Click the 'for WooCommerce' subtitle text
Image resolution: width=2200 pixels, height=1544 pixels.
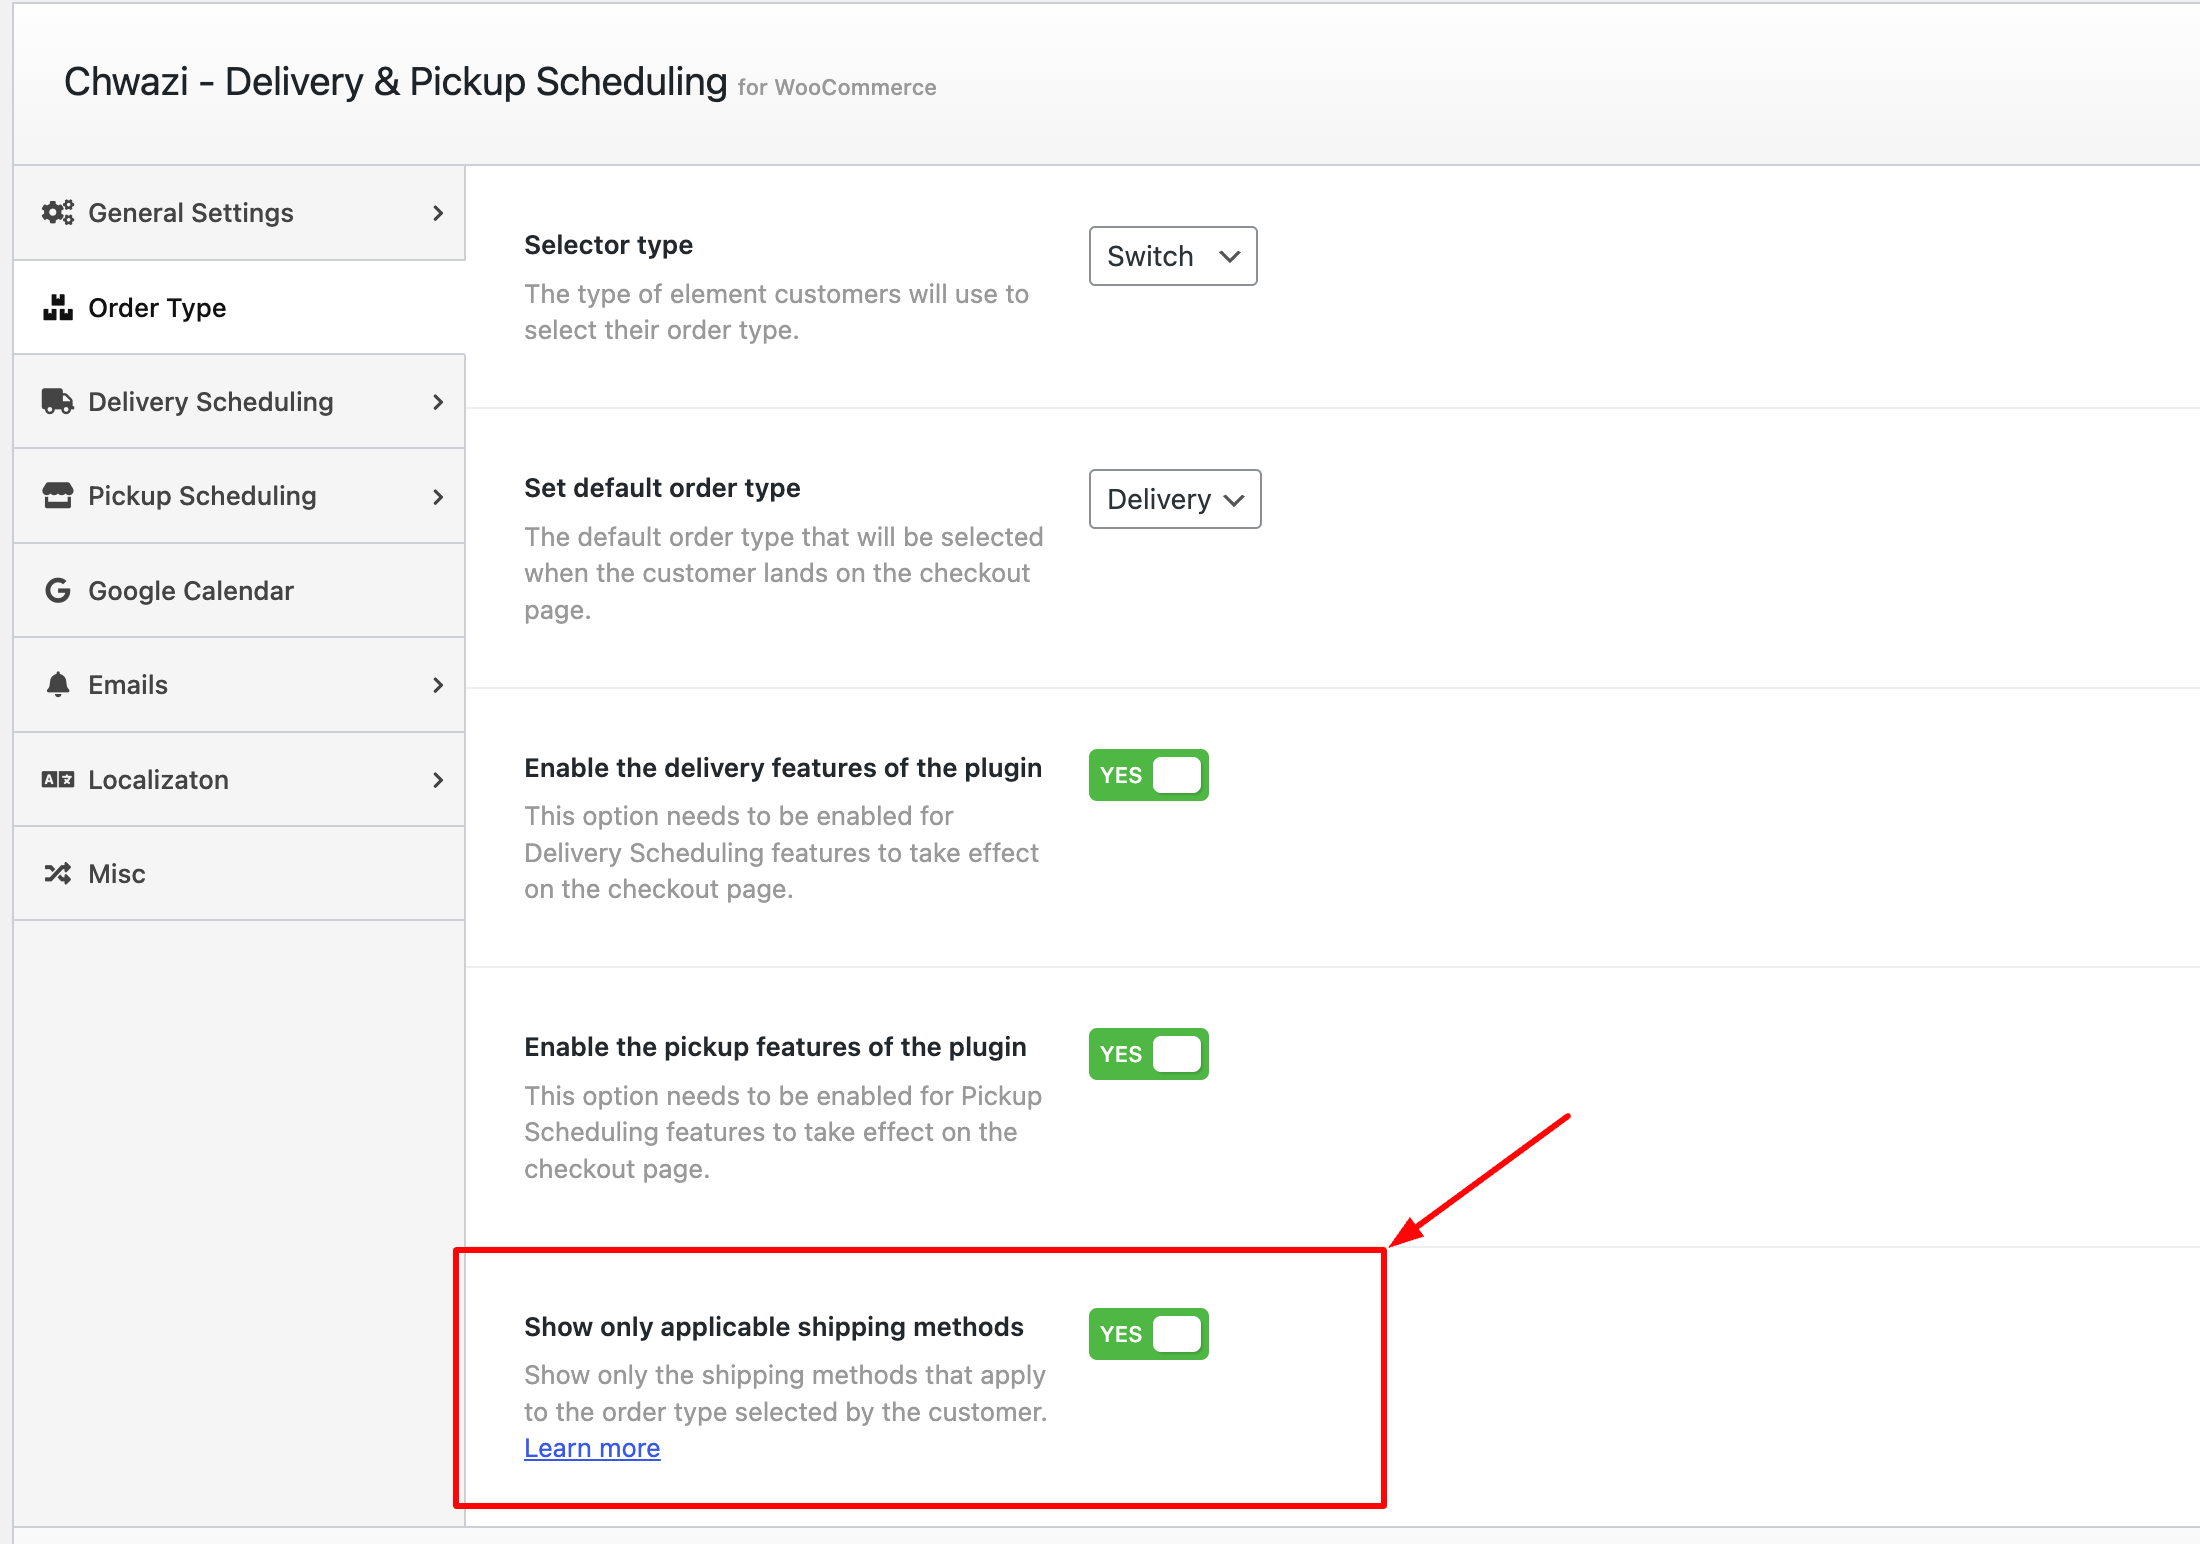pyautogui.click(x=837, y=88)
